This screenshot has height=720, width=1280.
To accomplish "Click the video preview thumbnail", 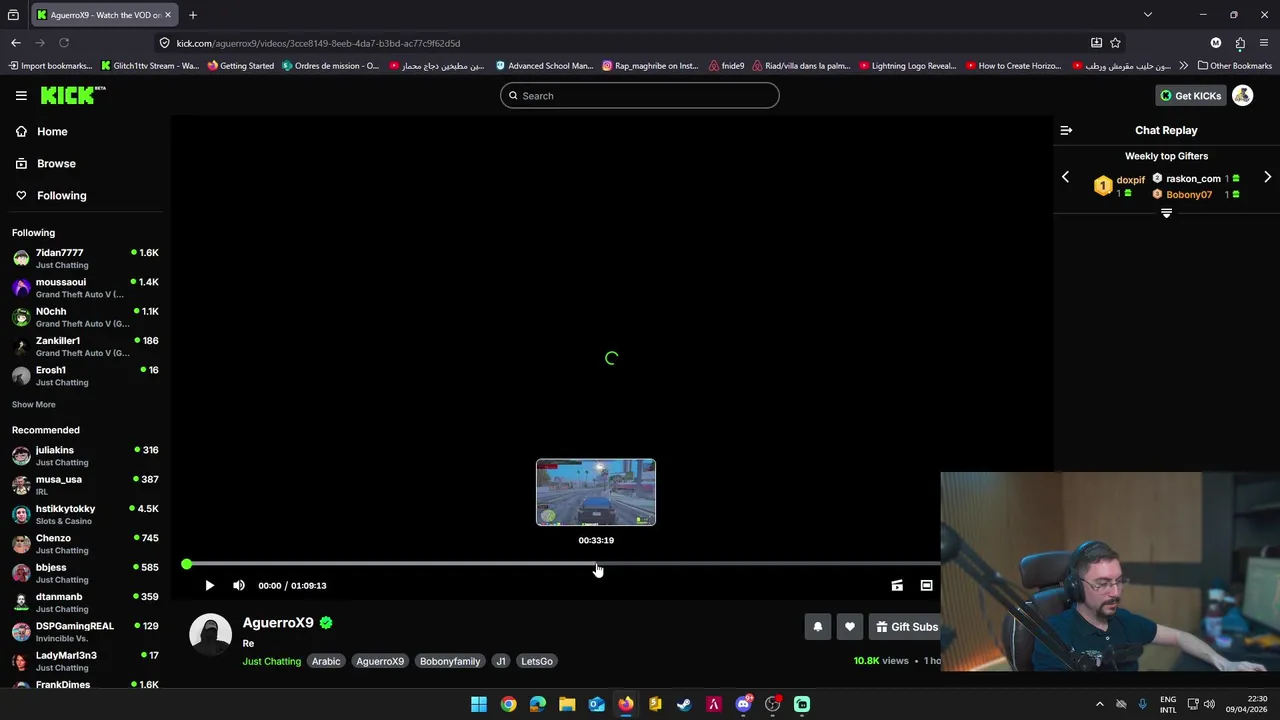I will (x=596, y=492).
